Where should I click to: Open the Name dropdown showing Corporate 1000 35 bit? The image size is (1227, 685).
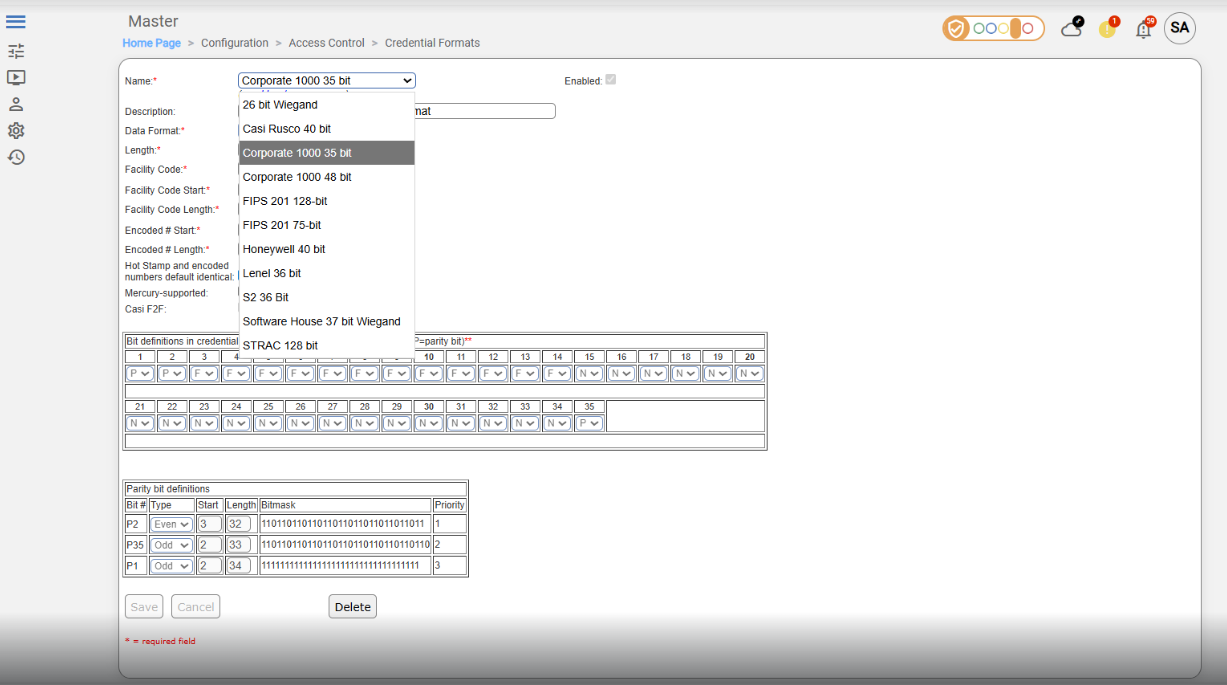pos(326,81)
